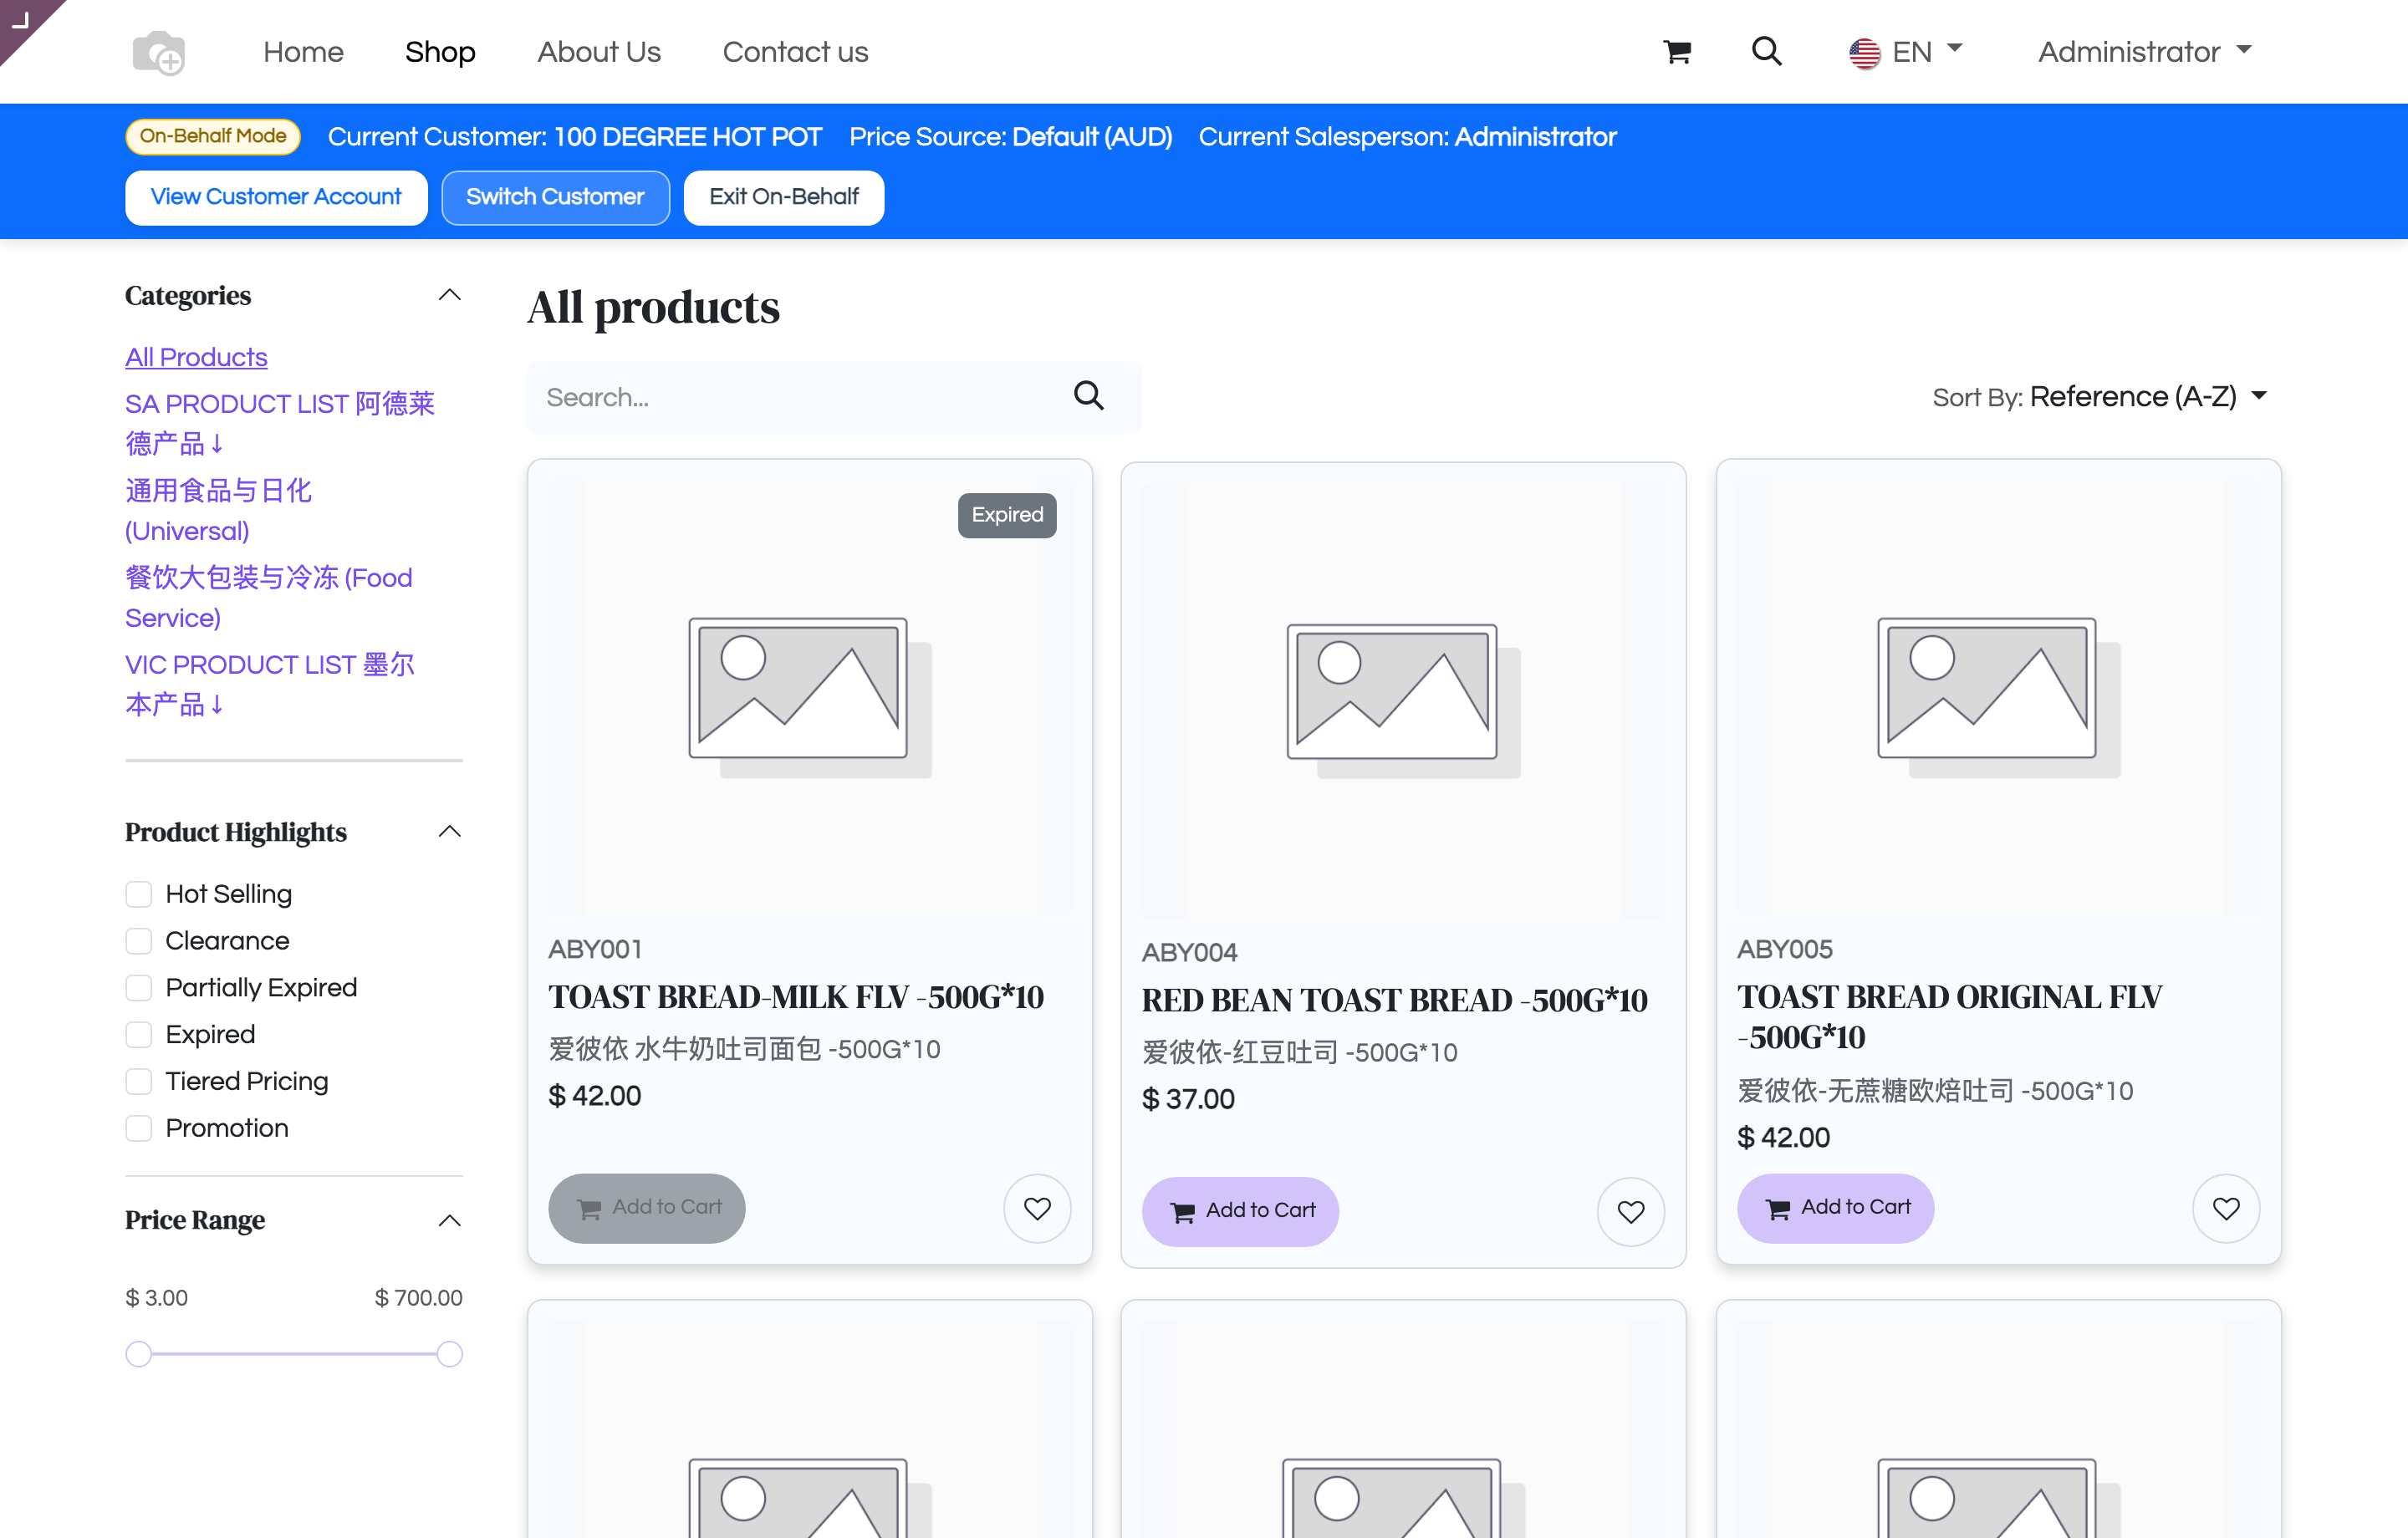Open the Universal food category link
This screenshot has height=1538, width=2408.
(218, 510)
